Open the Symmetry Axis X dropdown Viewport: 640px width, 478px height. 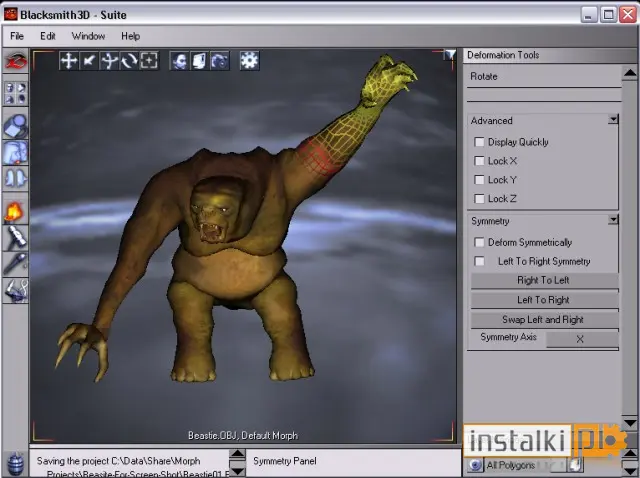582,339
